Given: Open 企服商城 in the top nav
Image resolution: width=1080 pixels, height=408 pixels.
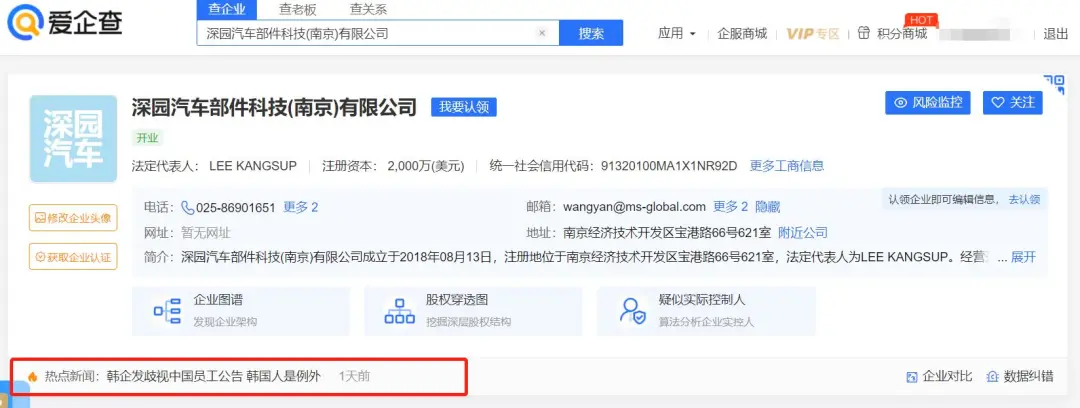Looking at the screenshot, I should pyautogui.click(x=742, y=33).
